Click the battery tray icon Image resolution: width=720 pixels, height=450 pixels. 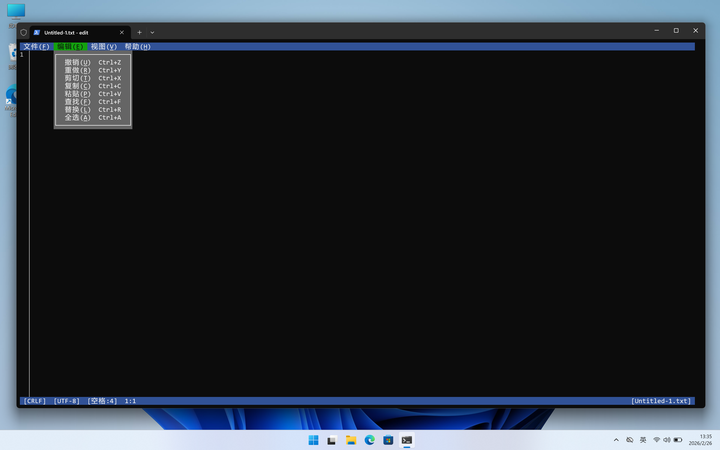678,440
